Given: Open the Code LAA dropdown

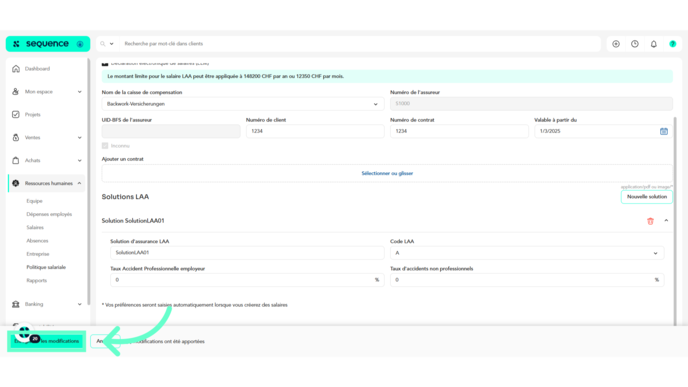Looking at the screenshot, I should pos(527,253).
